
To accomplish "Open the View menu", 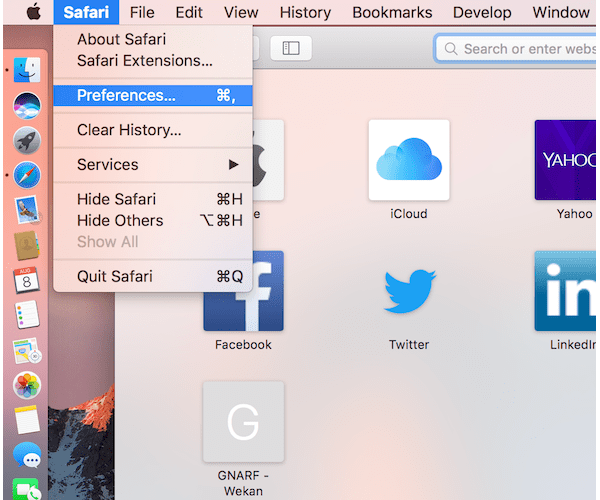I will pyautogui.click(x=241, y=12).
